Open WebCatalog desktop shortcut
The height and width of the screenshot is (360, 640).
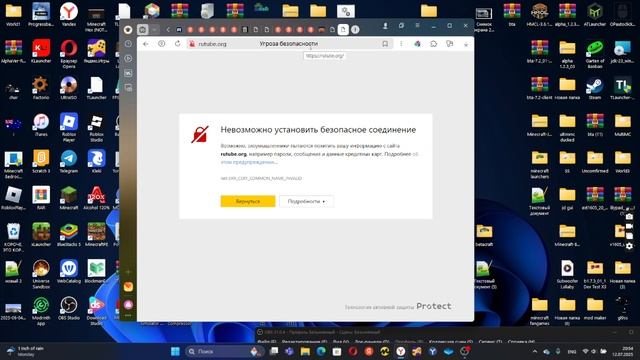[x=69, y=271]
